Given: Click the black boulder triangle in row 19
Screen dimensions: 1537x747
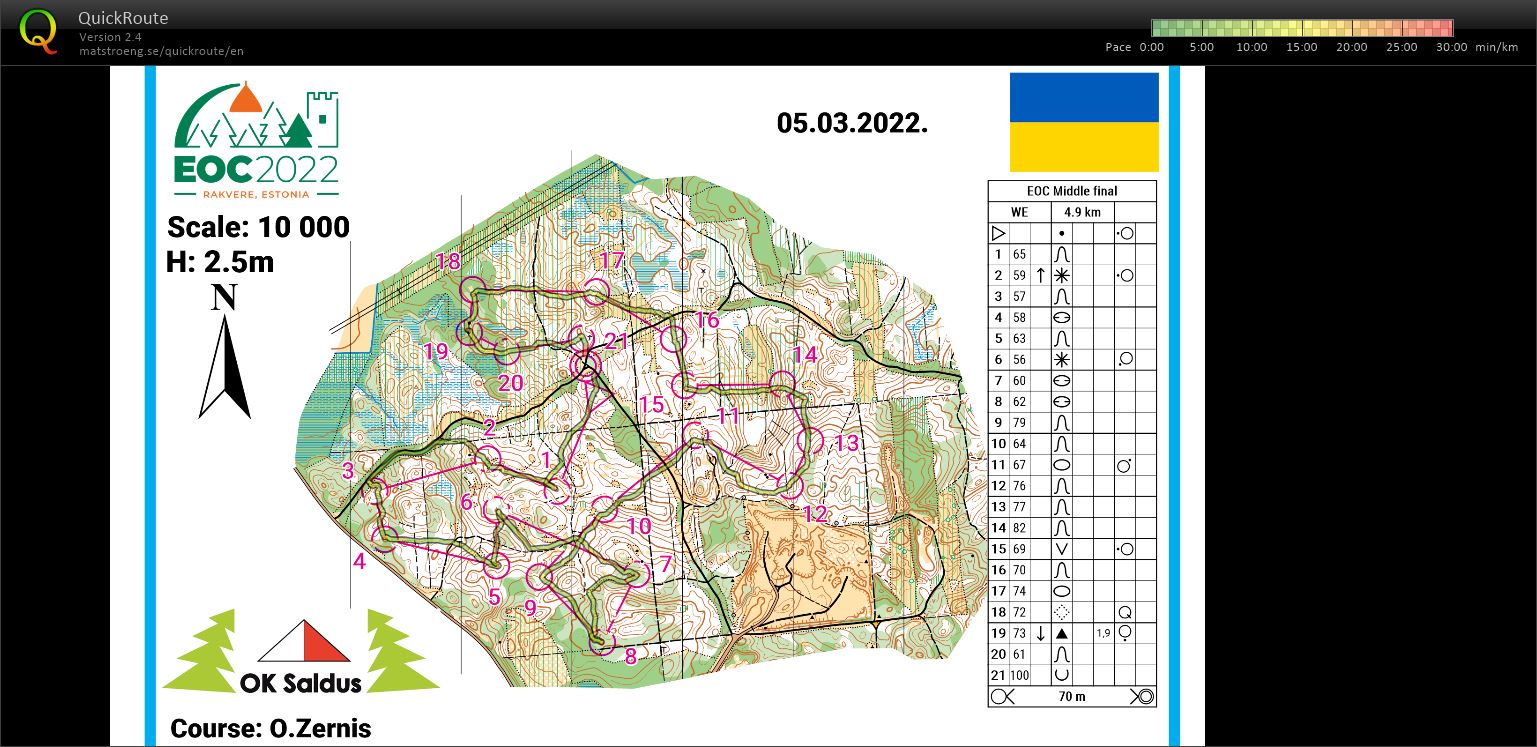Looking at the screenshot, I should tap(1062, 633).
